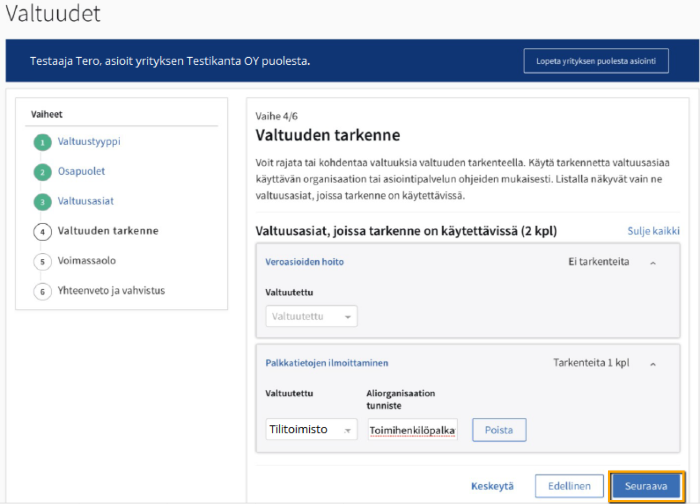Return to the Valtuusasiat step
The height and width of the screenshot is (504, 700).
(x=85, y=202)
